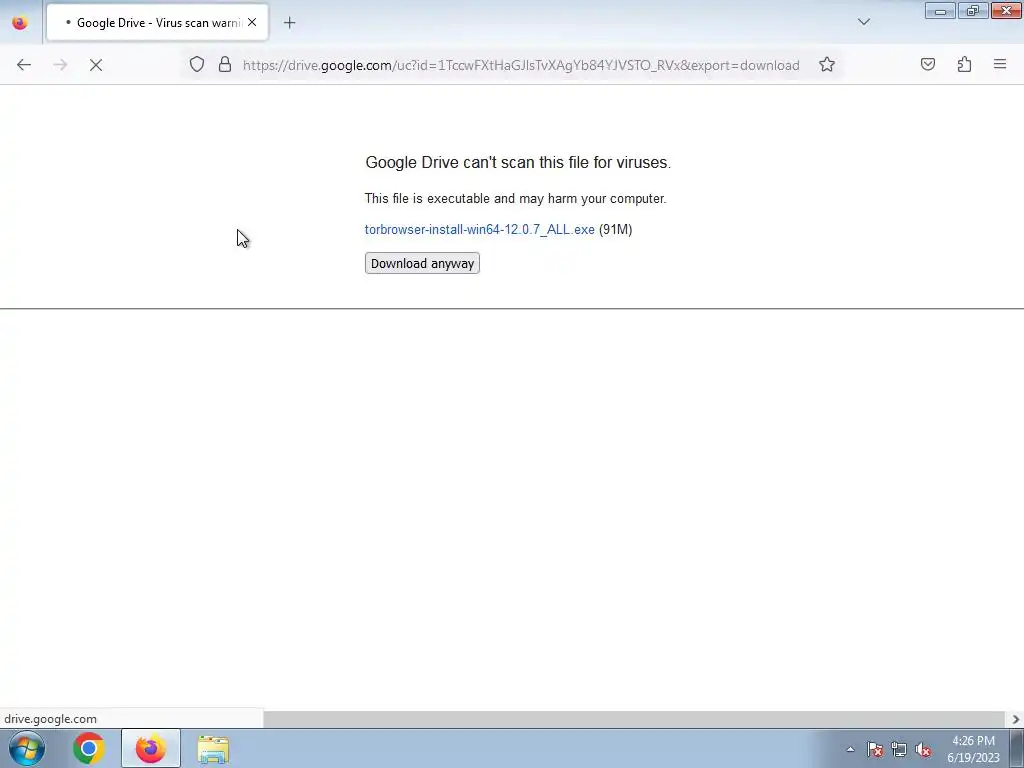Click the Show desktop strip

coord(1017,748)
